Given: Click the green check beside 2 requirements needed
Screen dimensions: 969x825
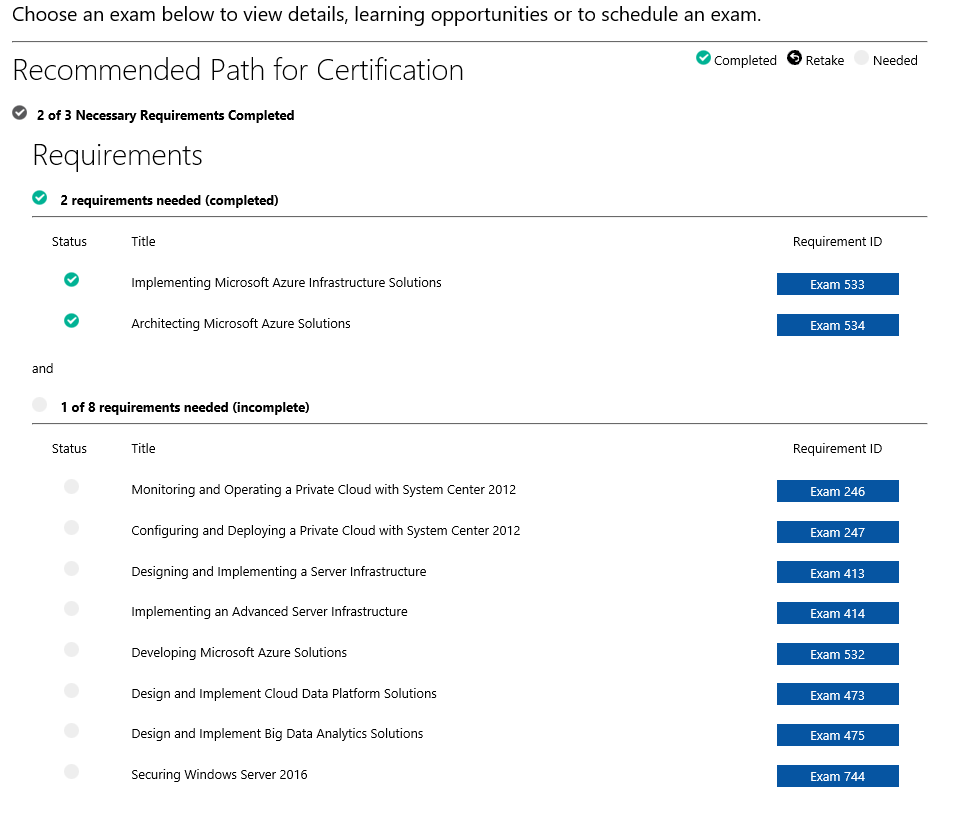Looking at the screenshot, I should coord(40,198).
